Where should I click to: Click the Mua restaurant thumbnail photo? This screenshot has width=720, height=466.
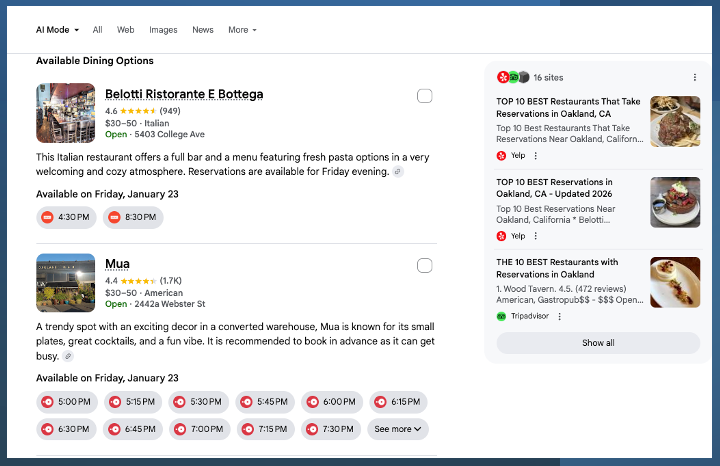[66, 283]
